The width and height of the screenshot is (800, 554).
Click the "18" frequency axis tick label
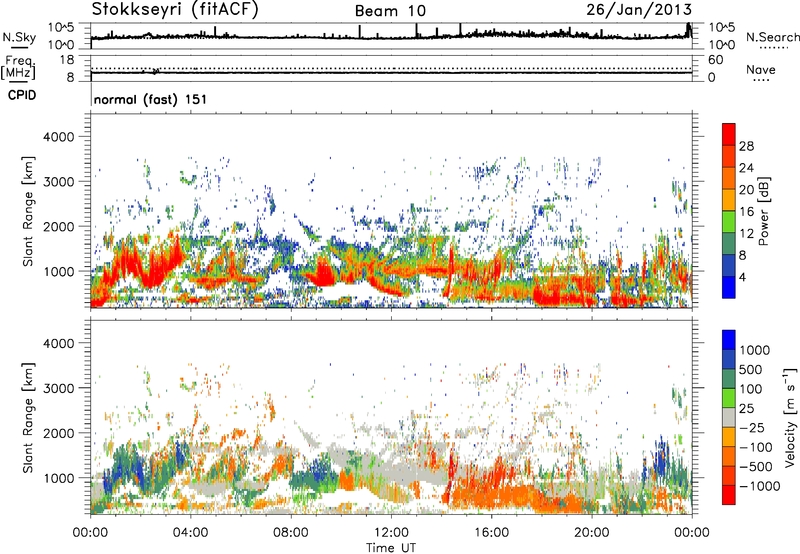click(x=67, y=60)
